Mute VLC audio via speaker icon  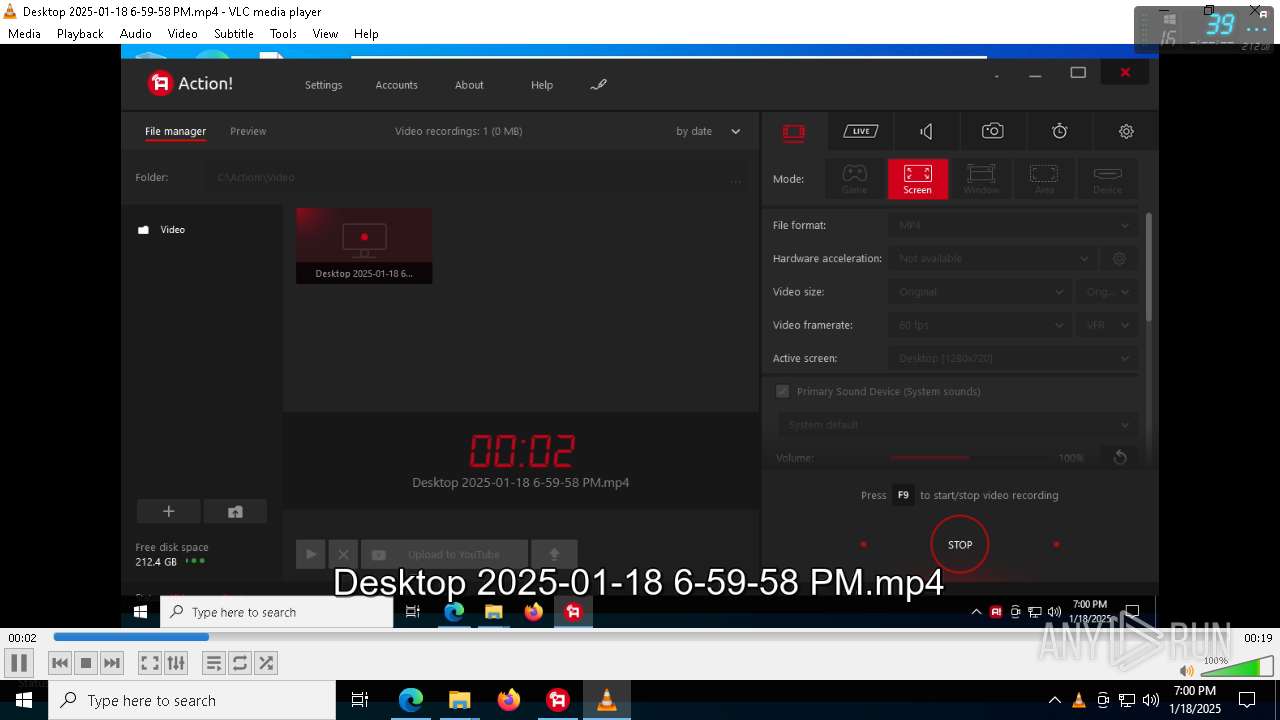pyautogui.click(x=1187, y=671)
